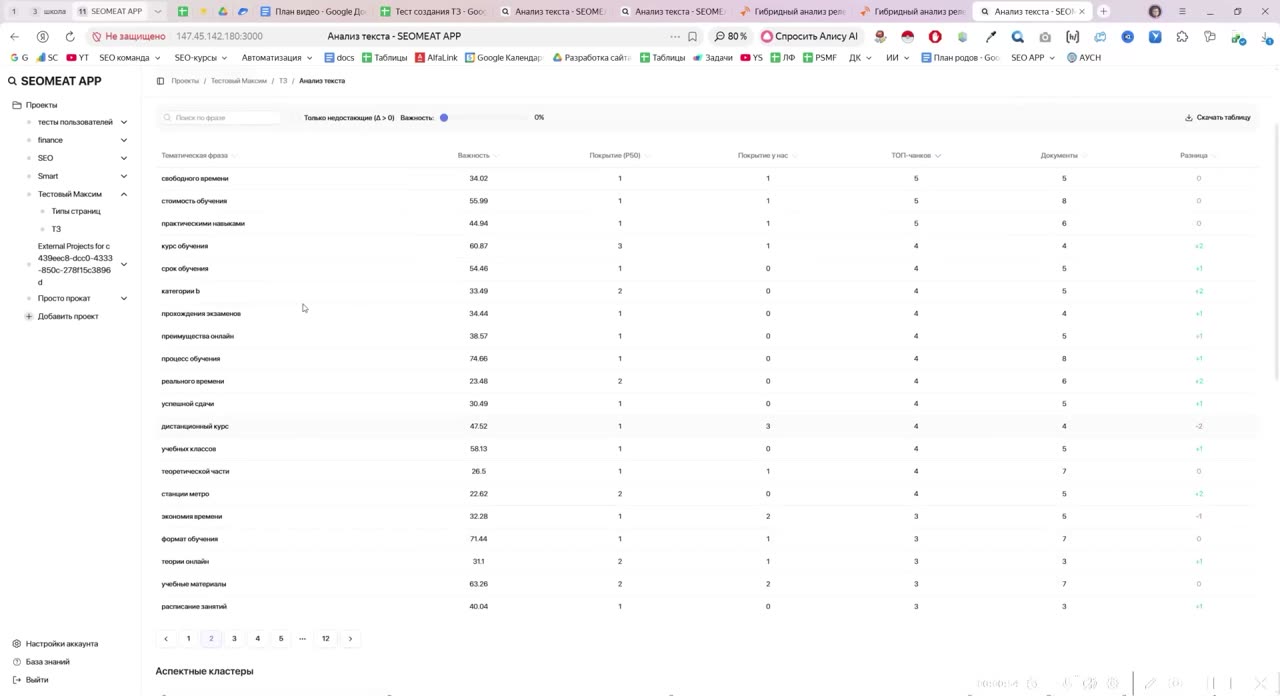Open the школа tab group

pyautogui.click(x=49, y=12)
